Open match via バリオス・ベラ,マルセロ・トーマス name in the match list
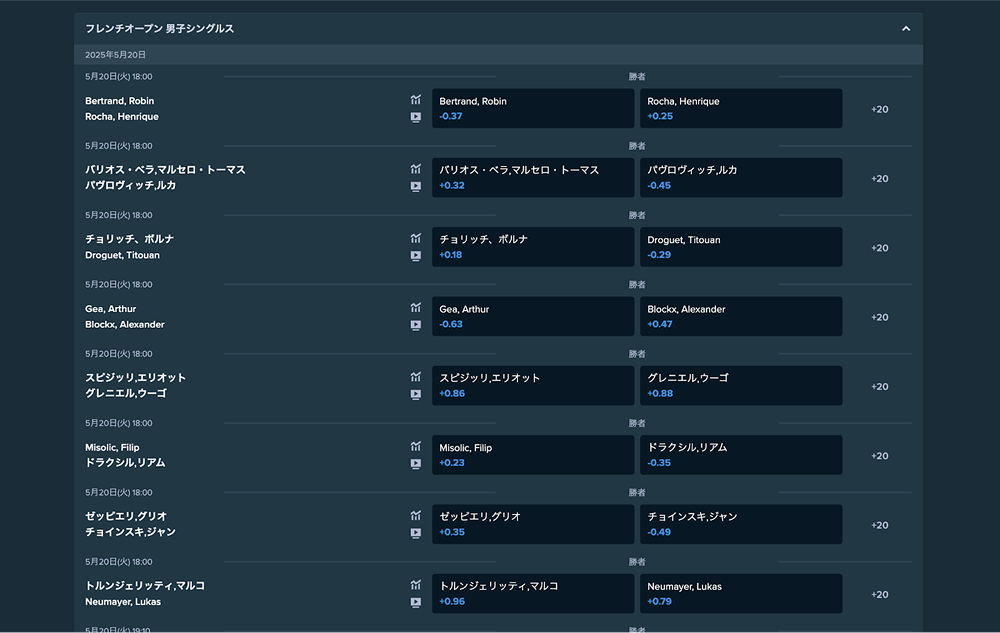The width and height of the screenshot is (1000, 633). 165,170
